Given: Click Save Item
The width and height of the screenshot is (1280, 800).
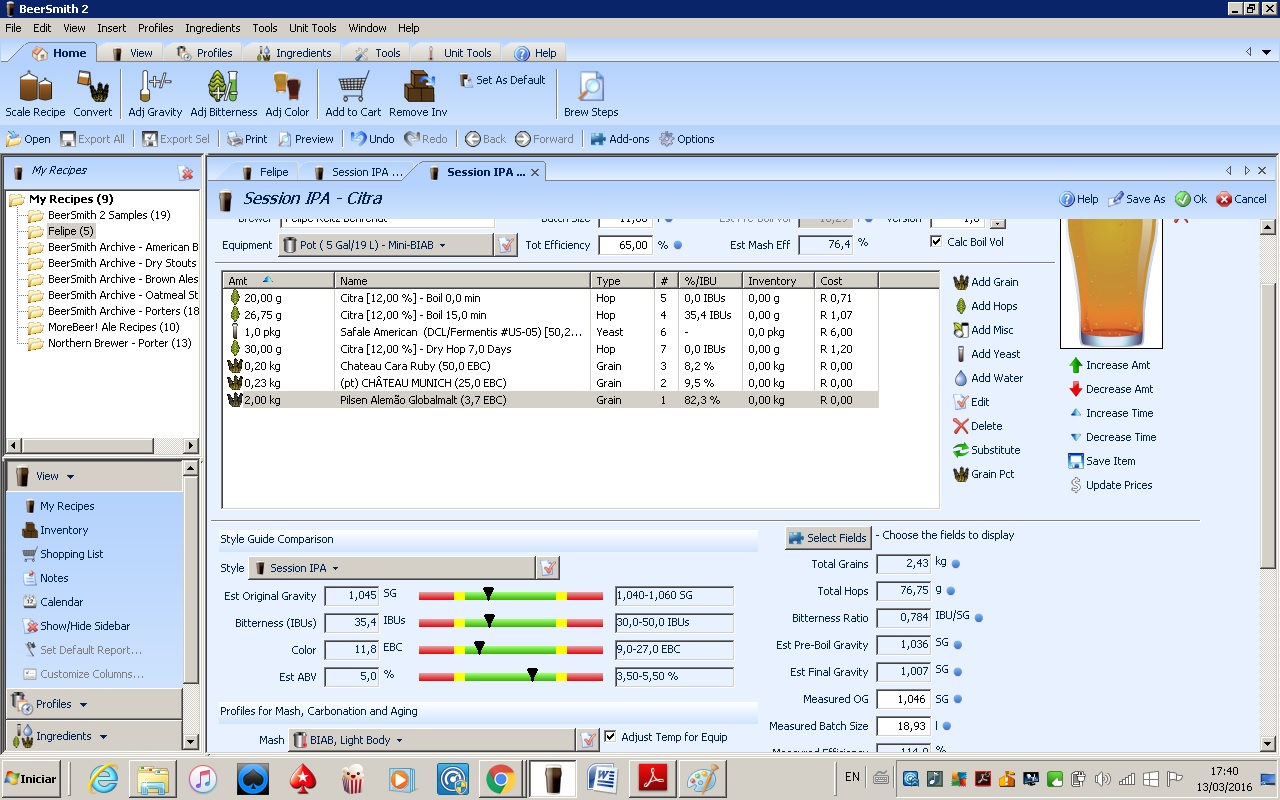Looking at the screenshot, I should pos(1101,461).
